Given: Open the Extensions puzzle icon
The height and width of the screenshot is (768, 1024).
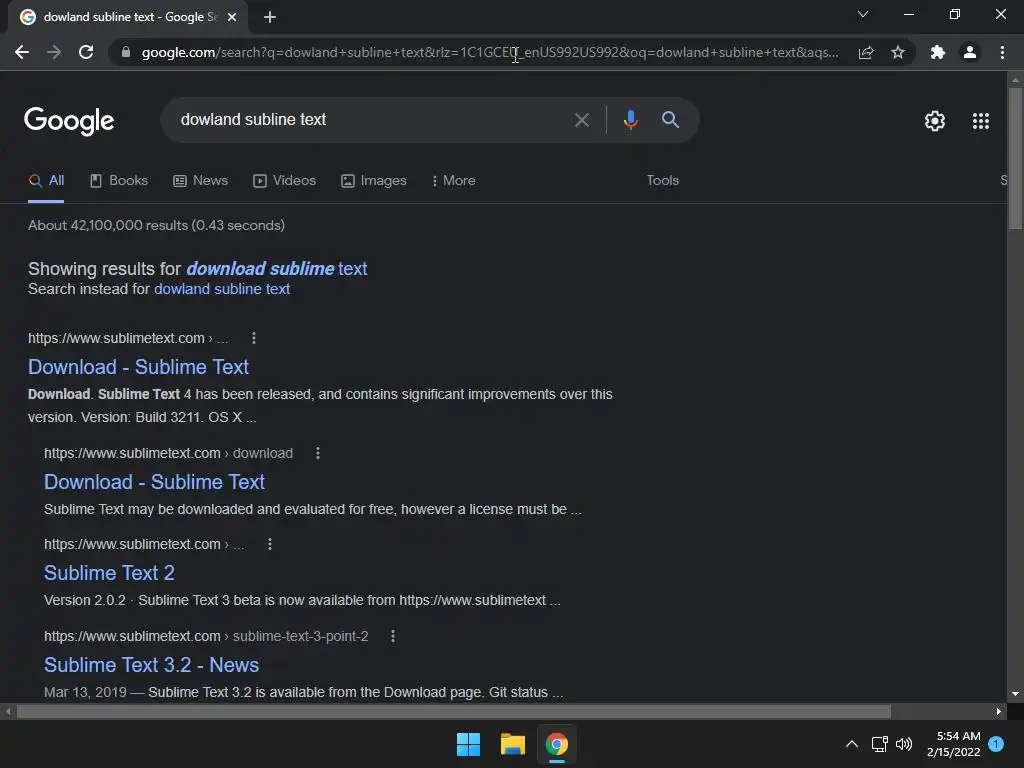Looking at the screenshot, I should pos(938,52).
